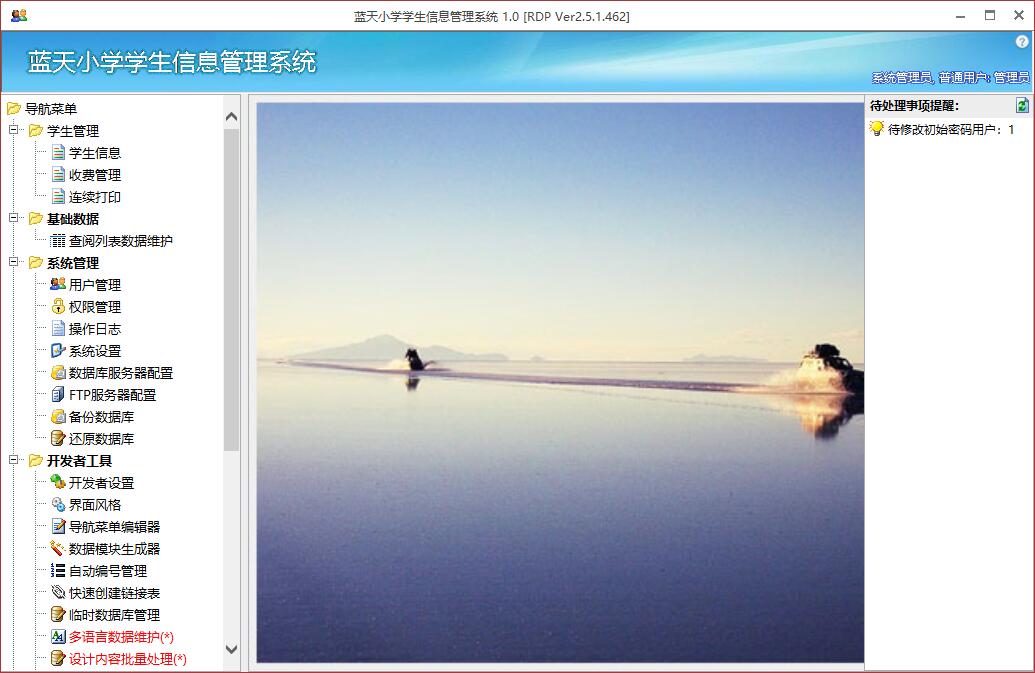Viewport: 1035px width, 673px height.
Task: Open 用户管理 entry
Action: pyautogui.click(x=95, y=285)
